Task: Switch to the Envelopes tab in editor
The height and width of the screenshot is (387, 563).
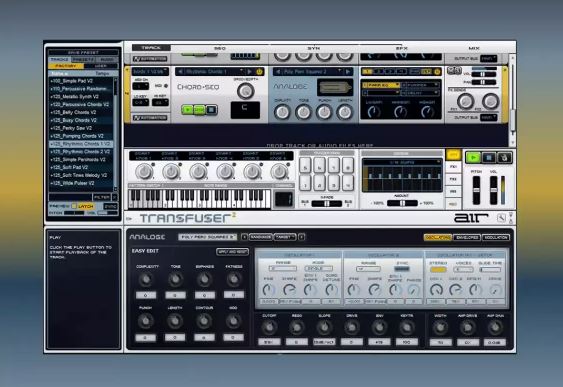Action: [x=467, y=237]
